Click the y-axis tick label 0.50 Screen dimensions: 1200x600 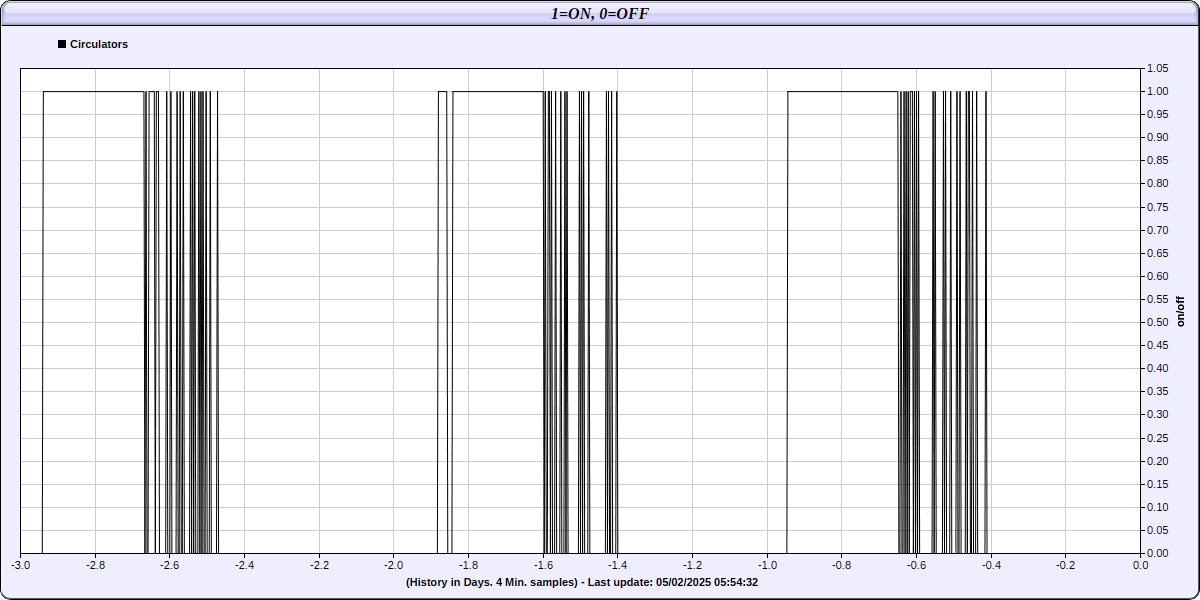point(1157,322)
